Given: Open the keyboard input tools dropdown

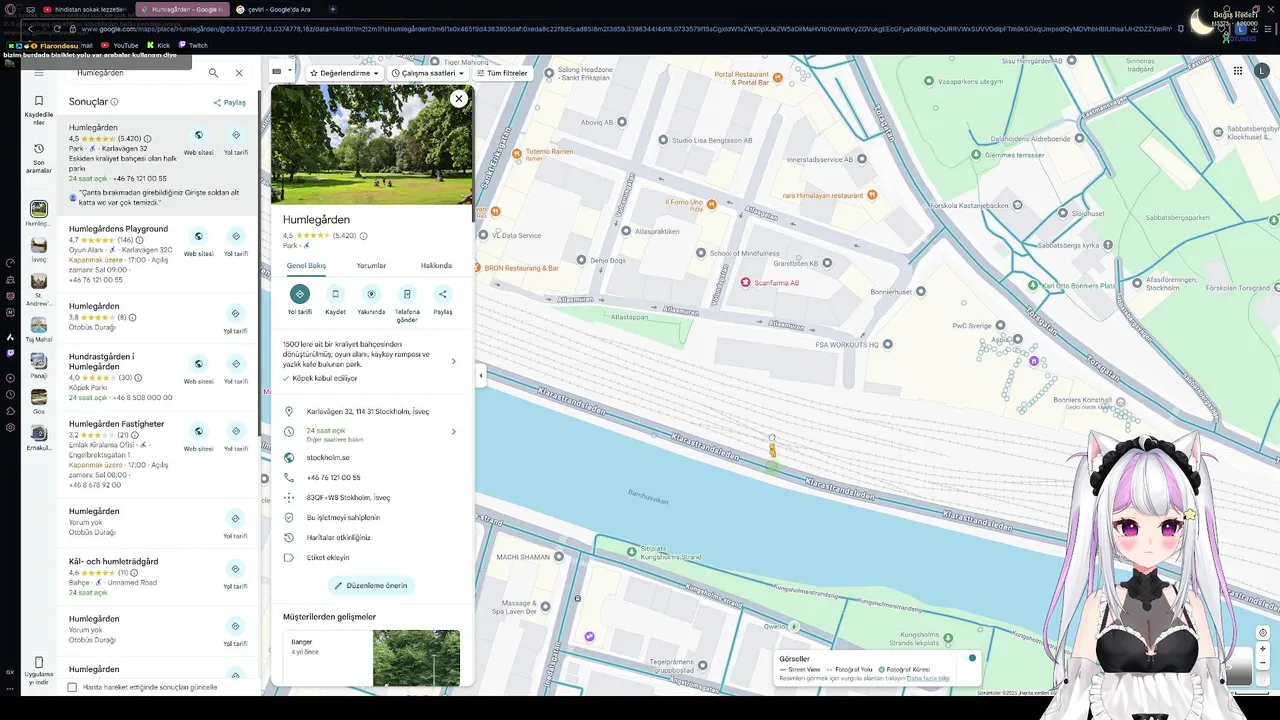Looking at the screenshot, I should coord(281,71).
